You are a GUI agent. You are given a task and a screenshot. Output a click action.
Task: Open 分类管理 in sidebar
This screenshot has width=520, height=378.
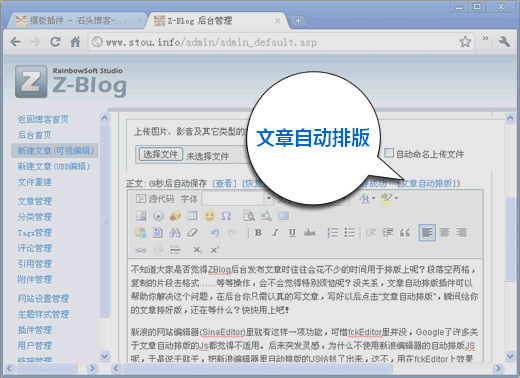coord(35,217)
